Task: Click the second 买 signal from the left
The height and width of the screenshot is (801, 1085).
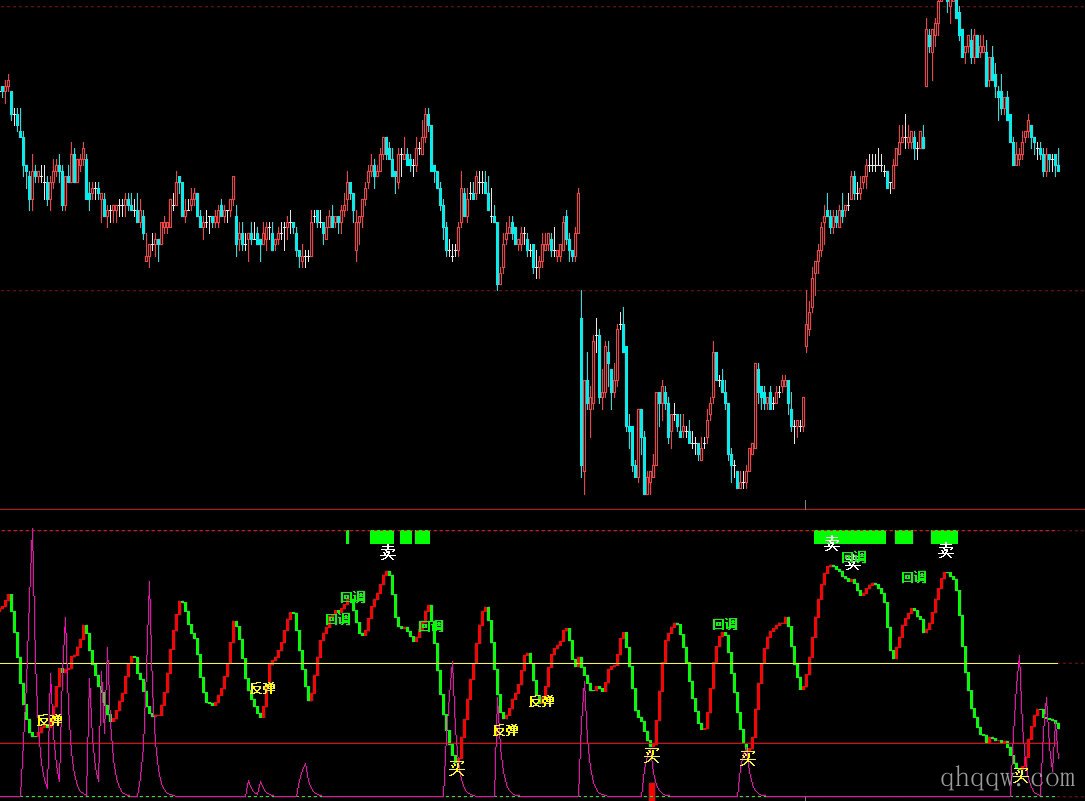Action: click(651, 756)
